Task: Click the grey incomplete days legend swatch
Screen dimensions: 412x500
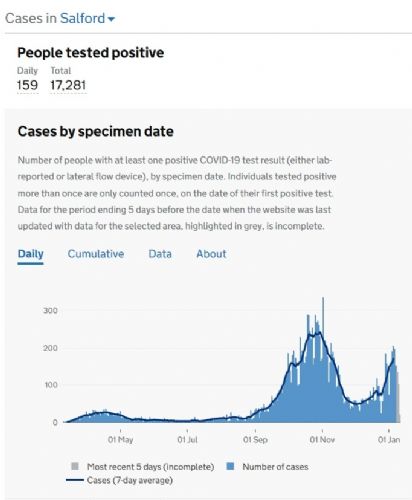Action: click(x=75, y=466)
